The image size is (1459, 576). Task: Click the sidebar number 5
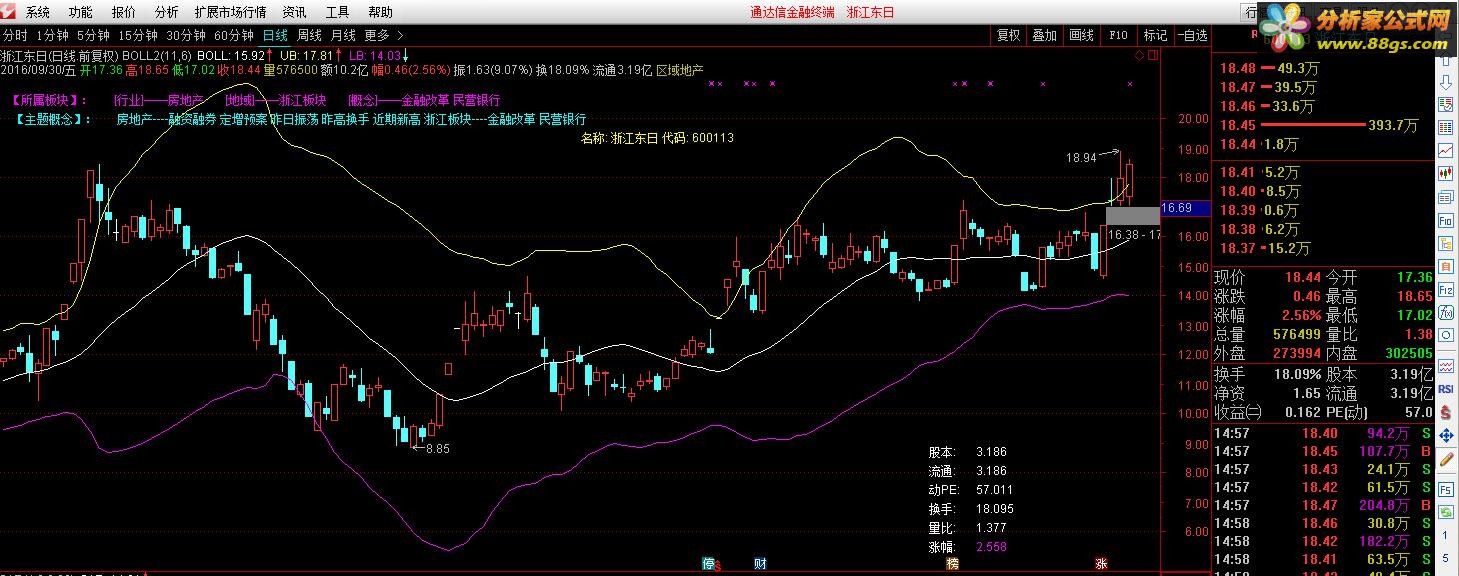pyautogui.click(x=1445, y=559)
